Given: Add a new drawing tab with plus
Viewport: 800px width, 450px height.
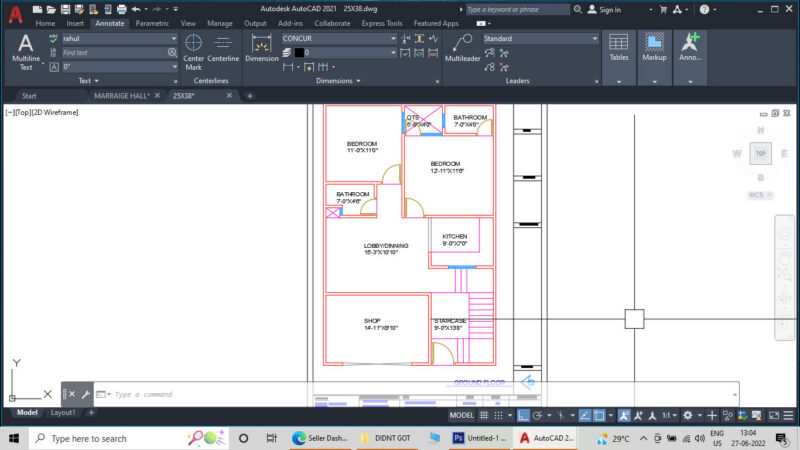Looking at the screenshot, I should click(x=250, y=95).
